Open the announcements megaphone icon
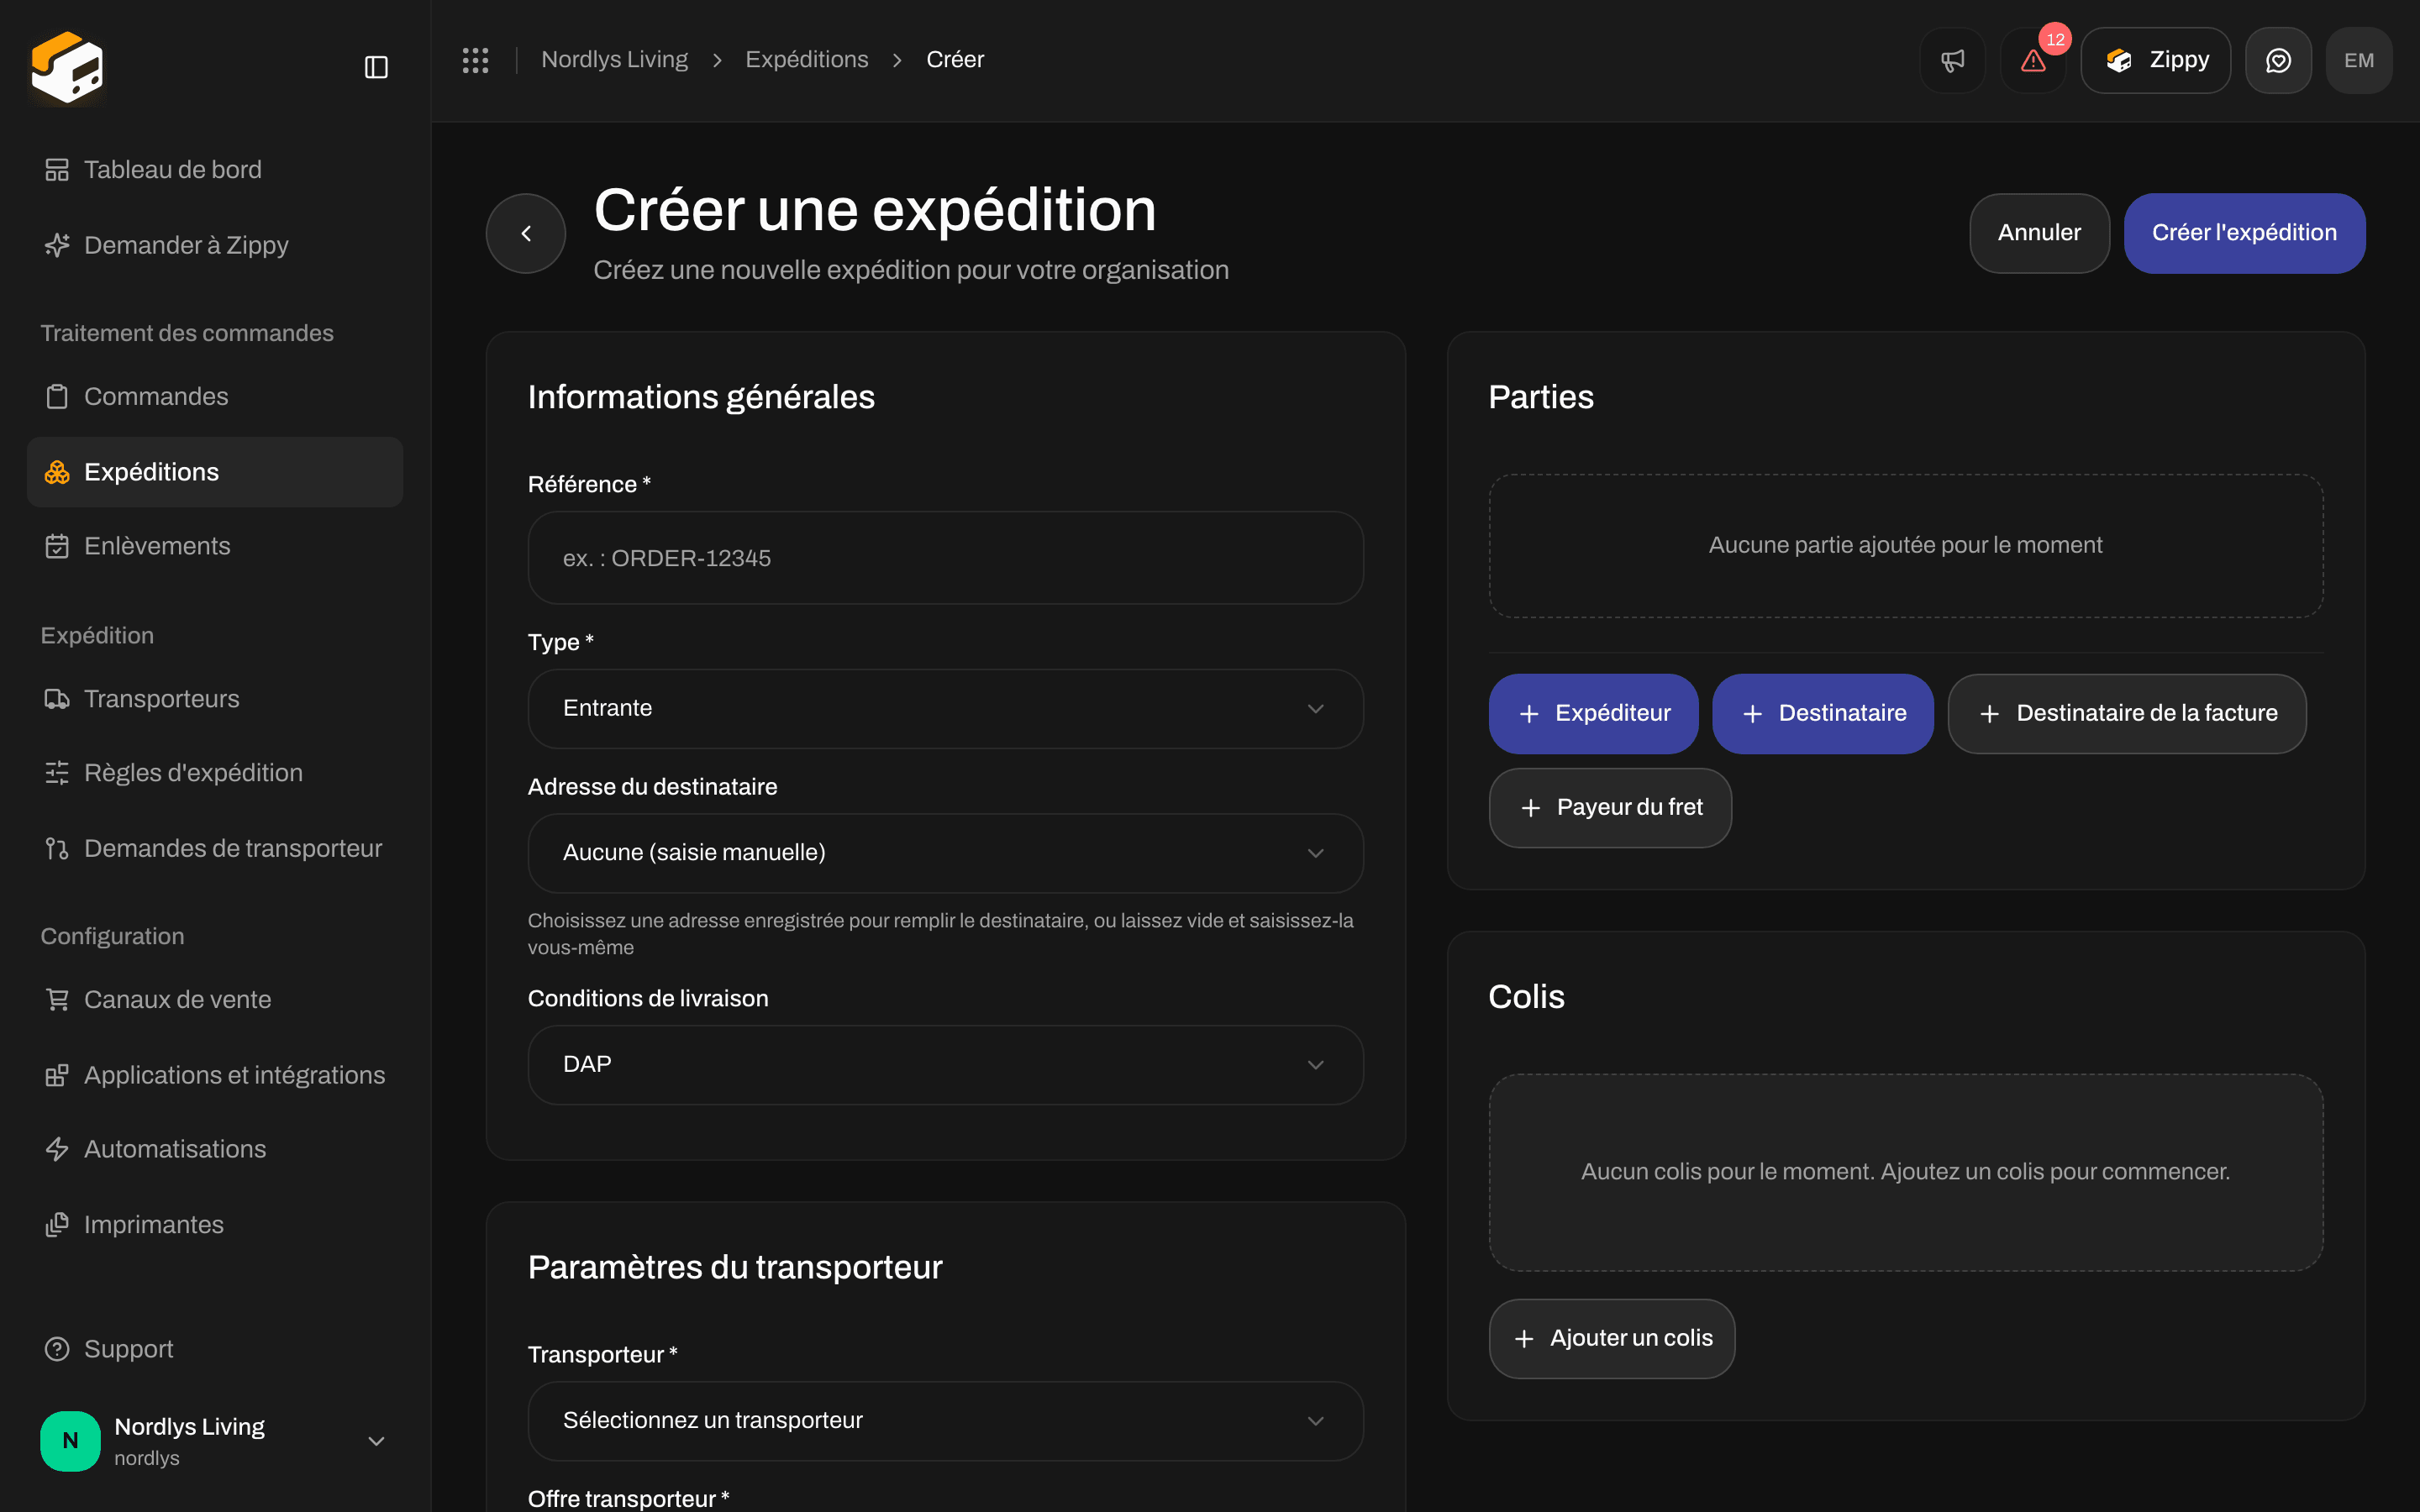 tap(1952, 60)
